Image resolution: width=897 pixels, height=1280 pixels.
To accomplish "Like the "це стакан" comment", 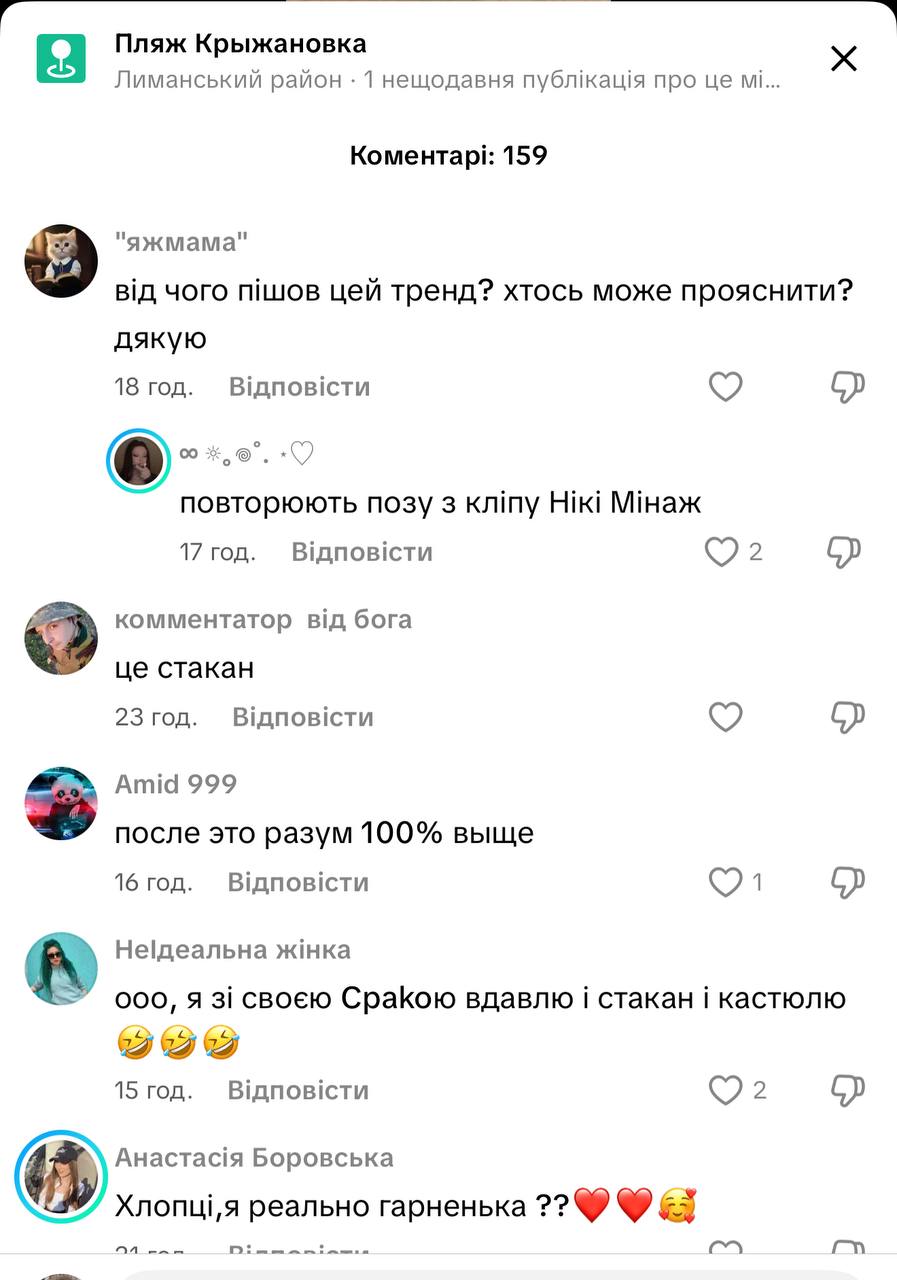I will tap(726, 717).
